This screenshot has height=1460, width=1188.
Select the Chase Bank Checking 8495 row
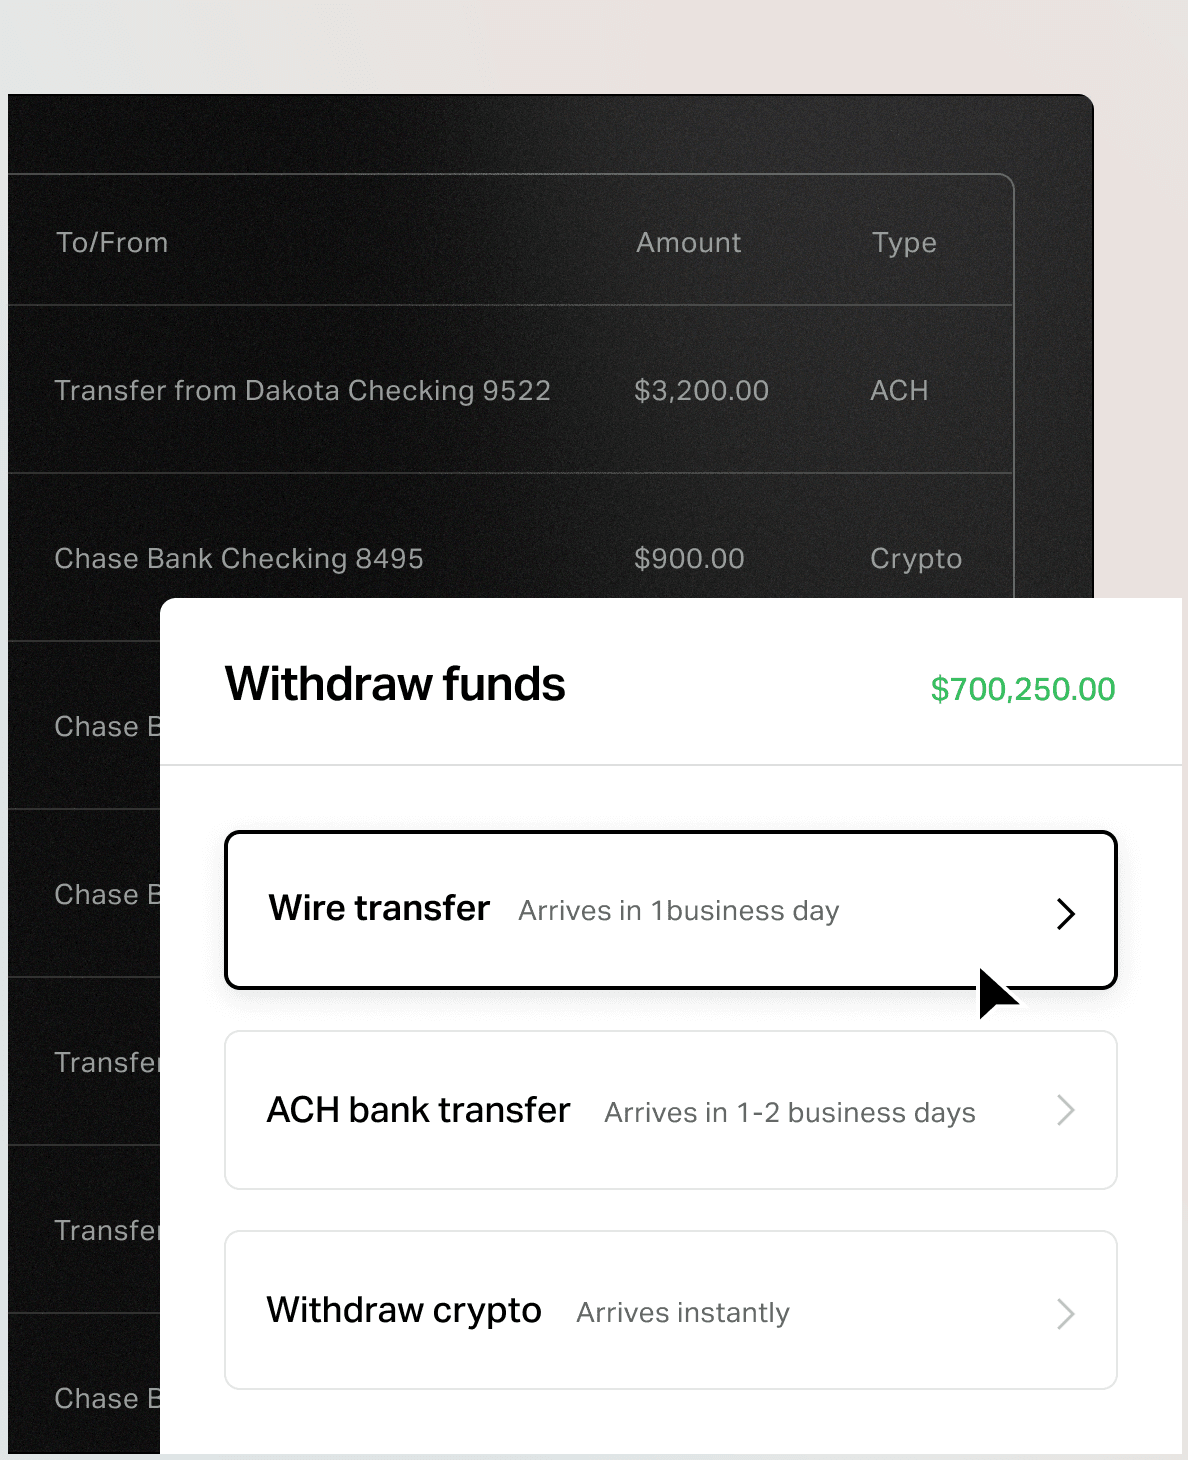coord(239,558)
